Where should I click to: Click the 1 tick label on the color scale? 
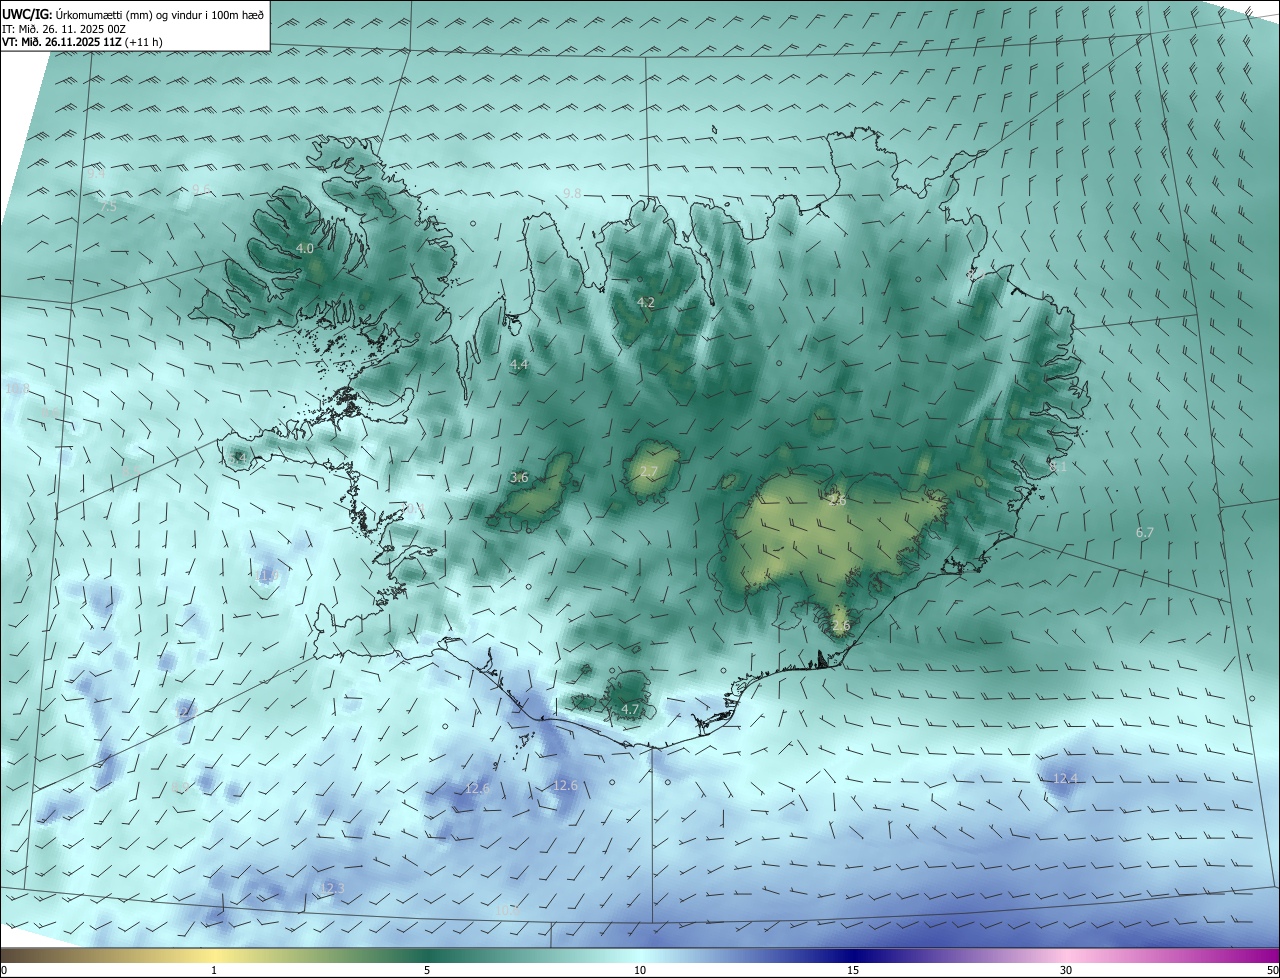click(214, 970)
